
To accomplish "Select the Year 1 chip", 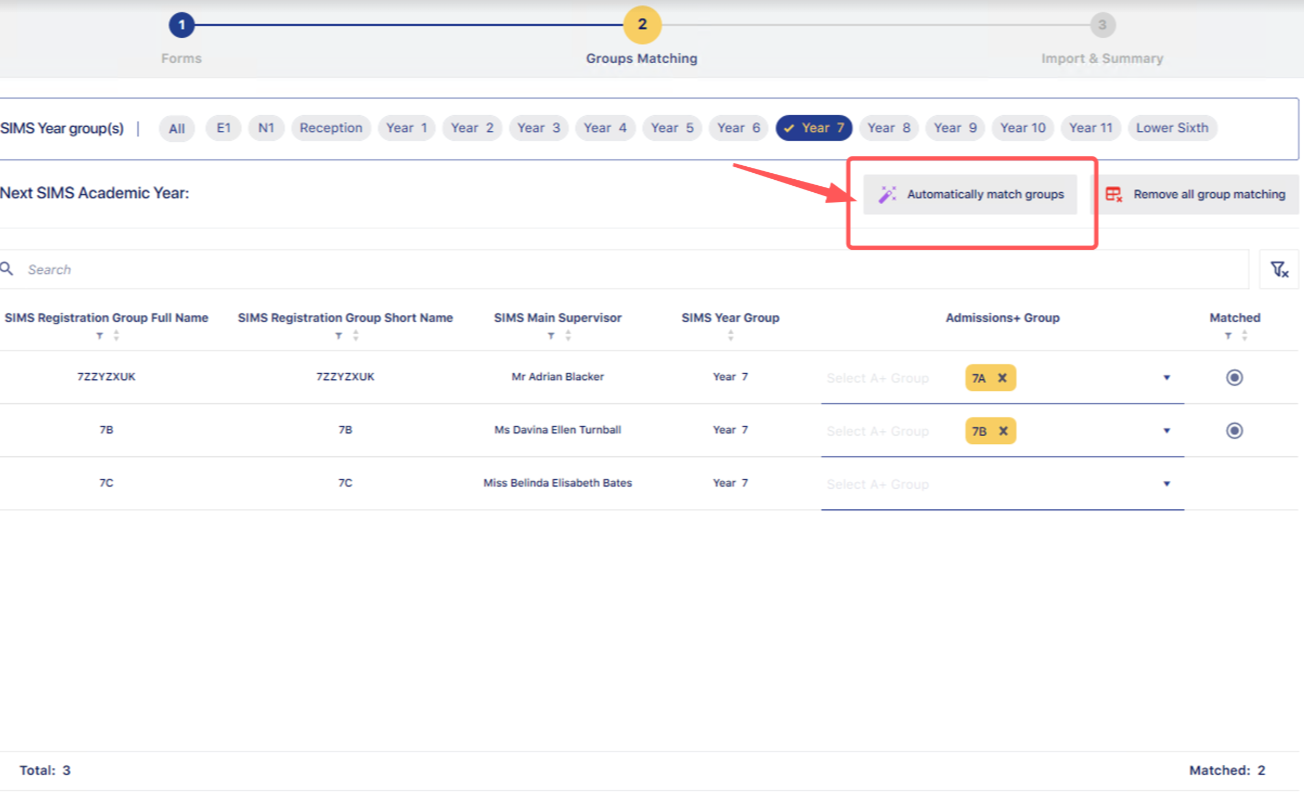I will pos(407,128).
